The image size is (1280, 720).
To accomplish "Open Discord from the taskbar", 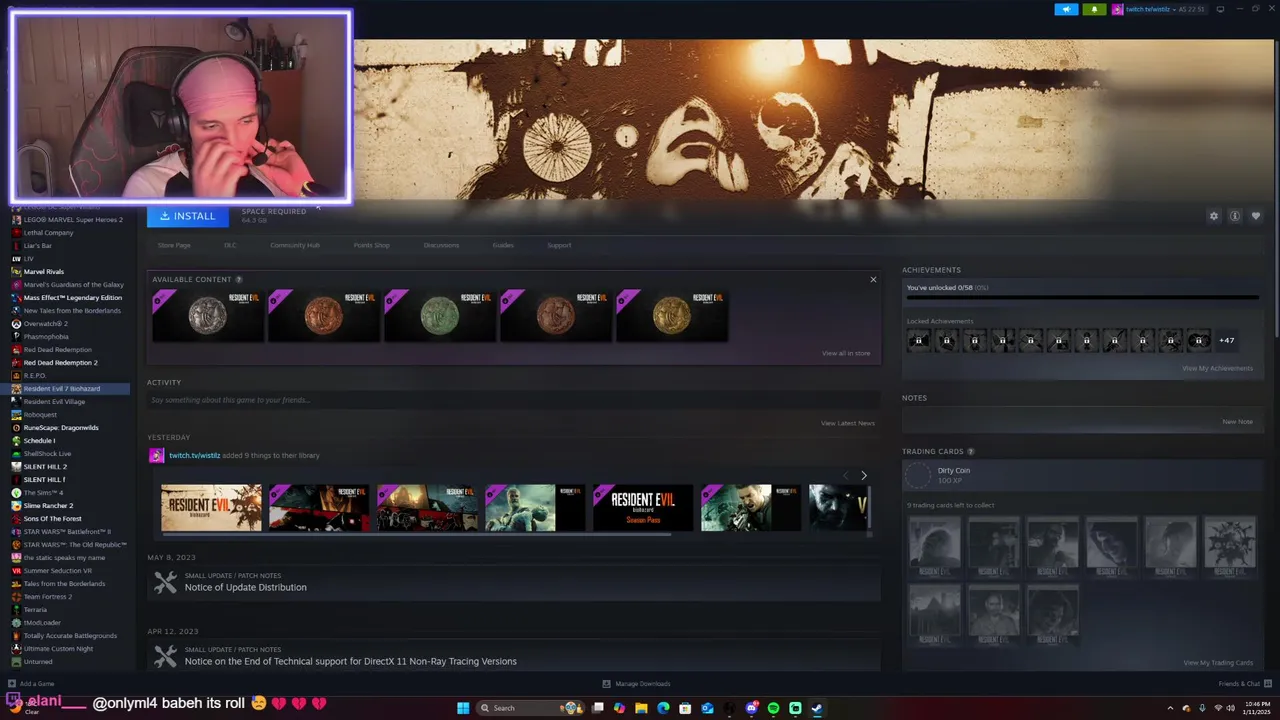I will click(x=751, y=708).
